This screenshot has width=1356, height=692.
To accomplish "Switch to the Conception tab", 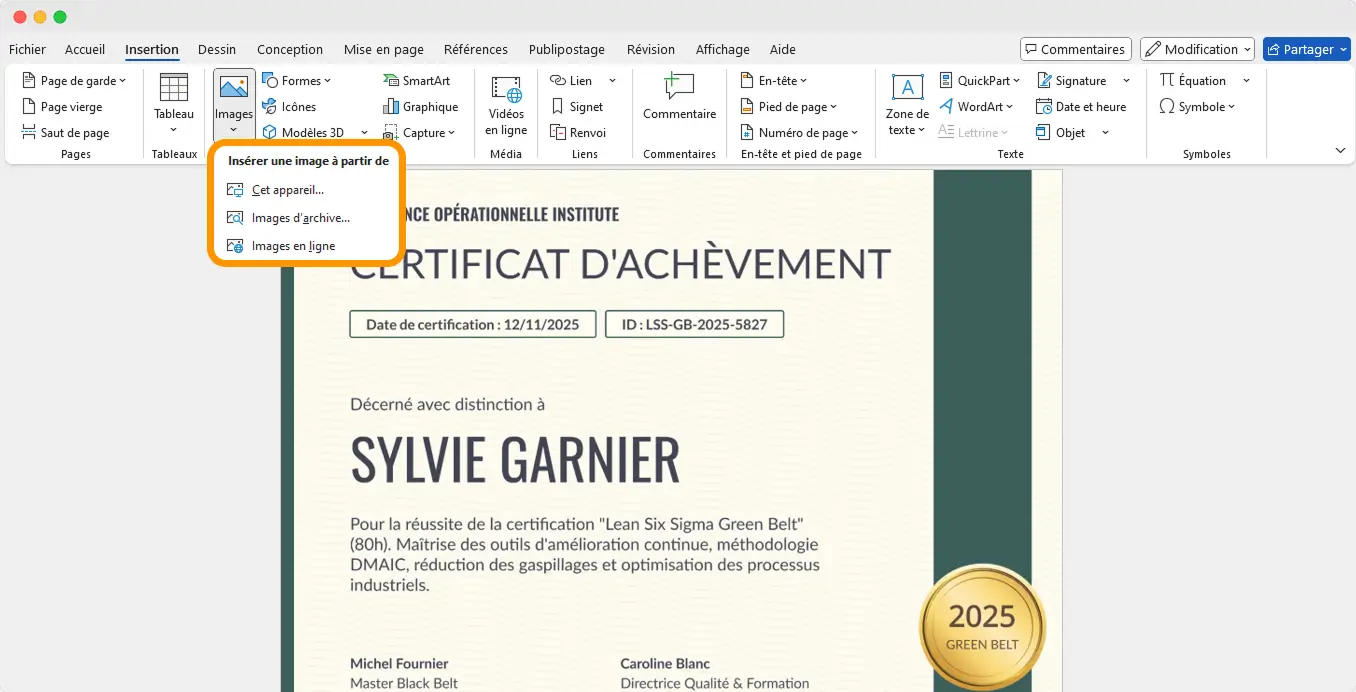I will tap(290, 49).
